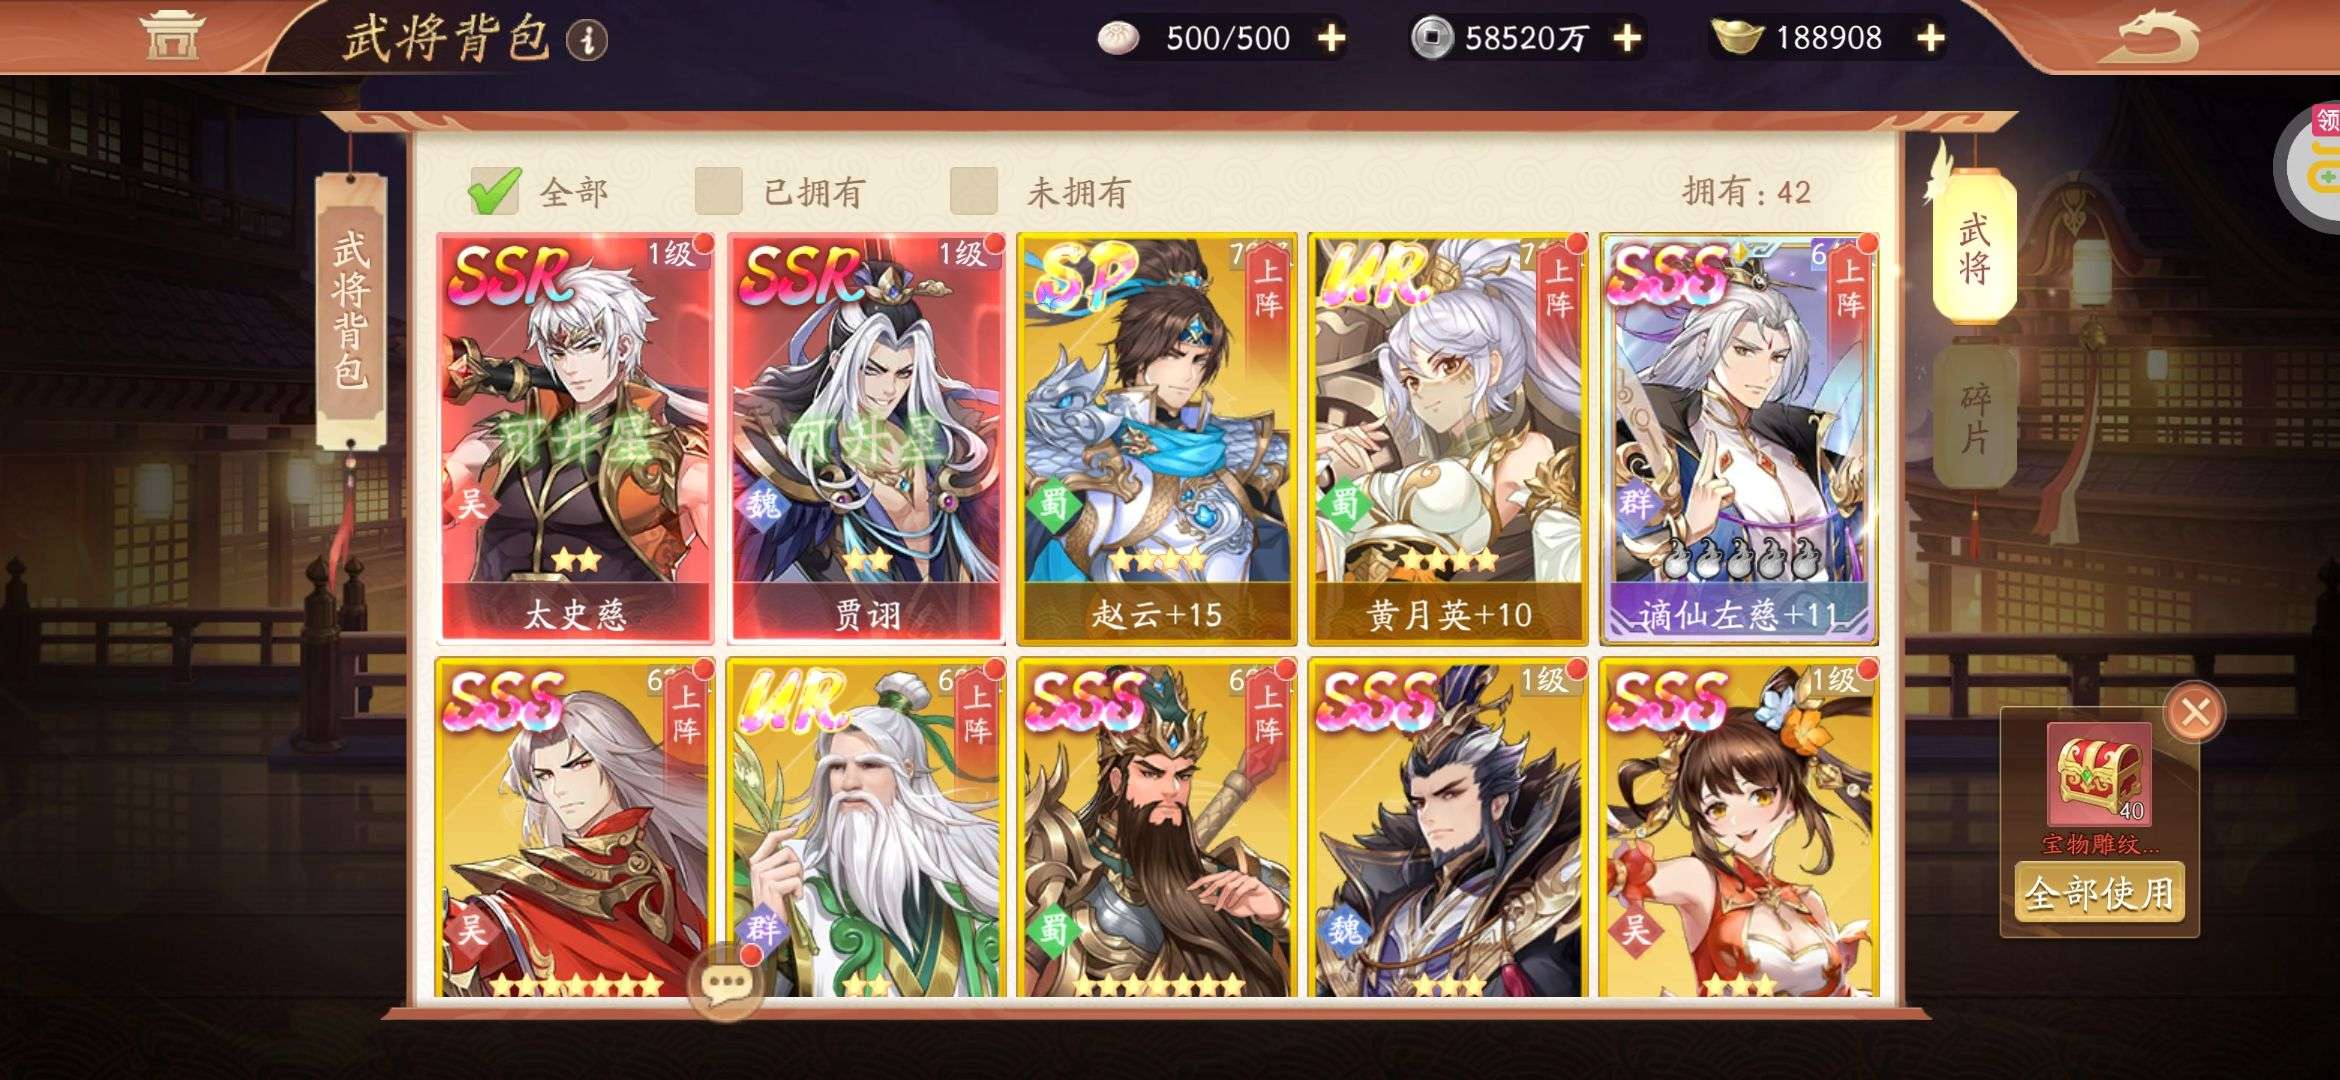Open the chat bubble icon
2340x1080 pixels.
[727, 983]
